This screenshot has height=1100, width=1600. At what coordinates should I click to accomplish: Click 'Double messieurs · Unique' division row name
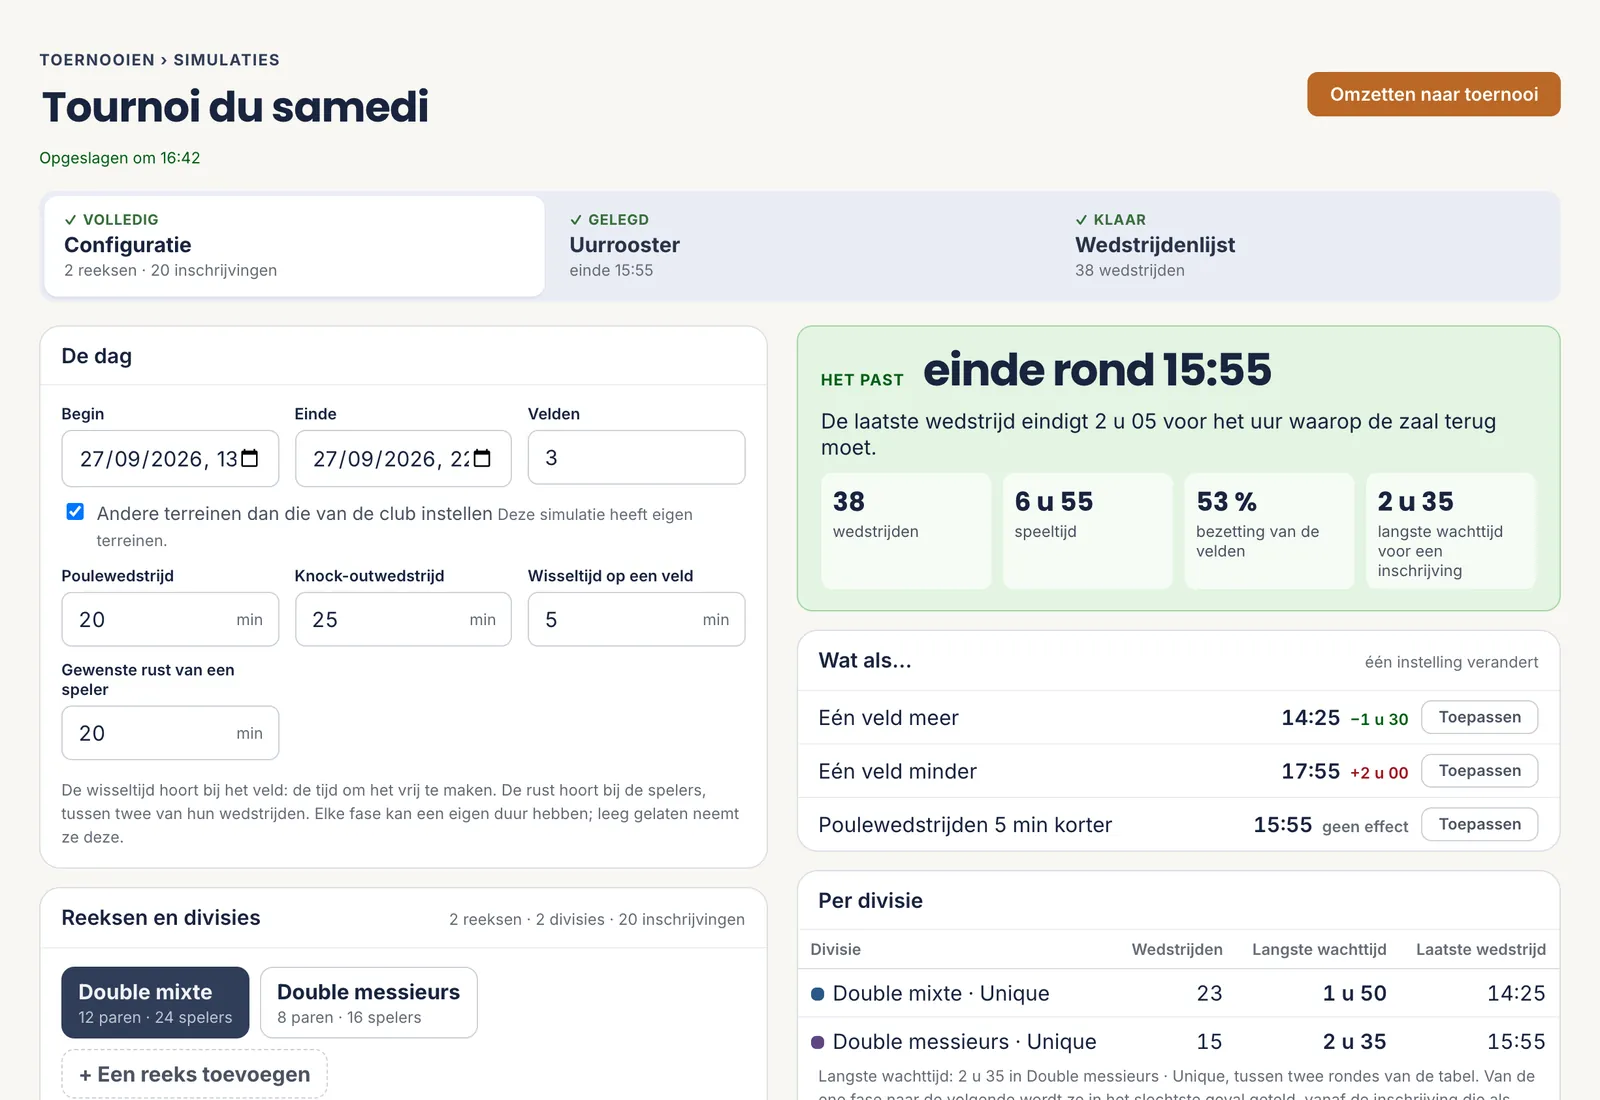pos(964,1041)
